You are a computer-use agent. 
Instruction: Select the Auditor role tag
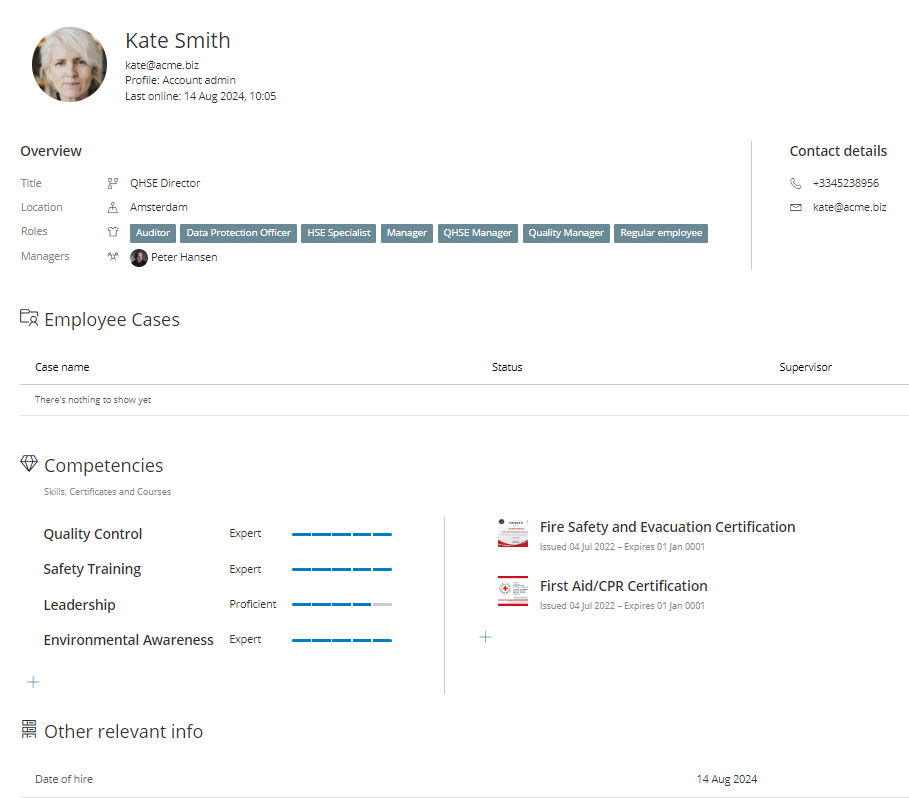pos(153,233)
